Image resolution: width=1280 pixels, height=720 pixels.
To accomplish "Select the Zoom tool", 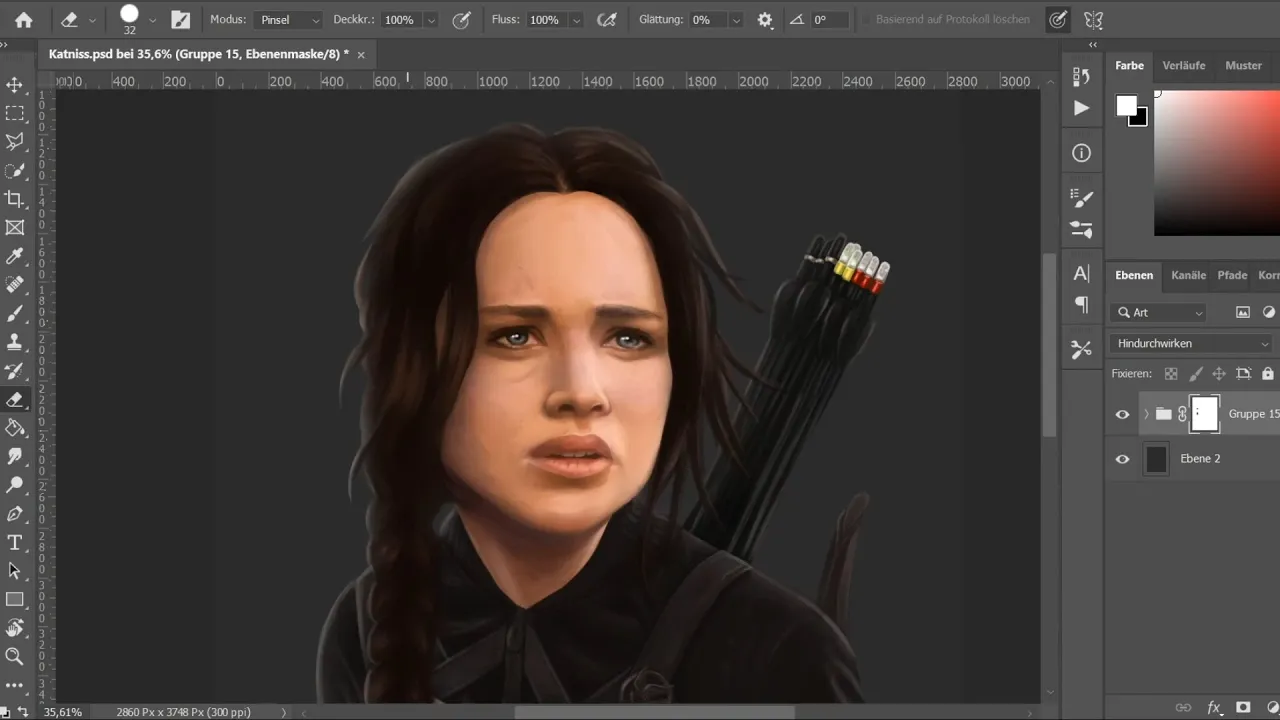I will click(15, 657).
